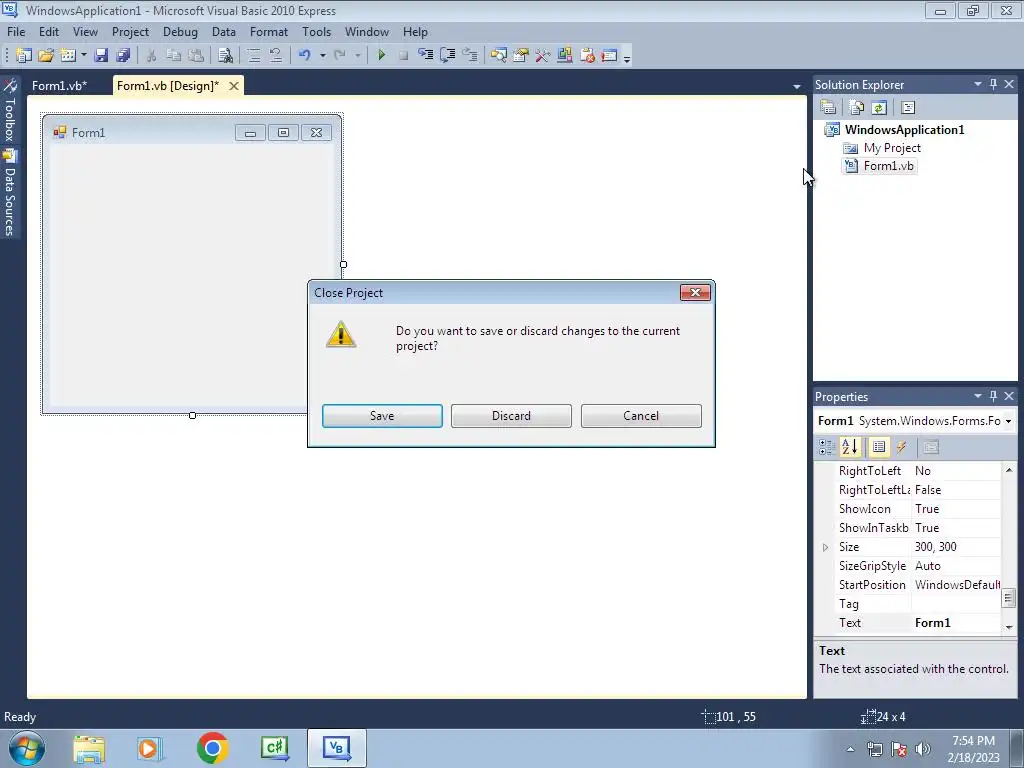
Task: Toggle auto-hide pin on Properties panel
Action: (x=993, y=396)
